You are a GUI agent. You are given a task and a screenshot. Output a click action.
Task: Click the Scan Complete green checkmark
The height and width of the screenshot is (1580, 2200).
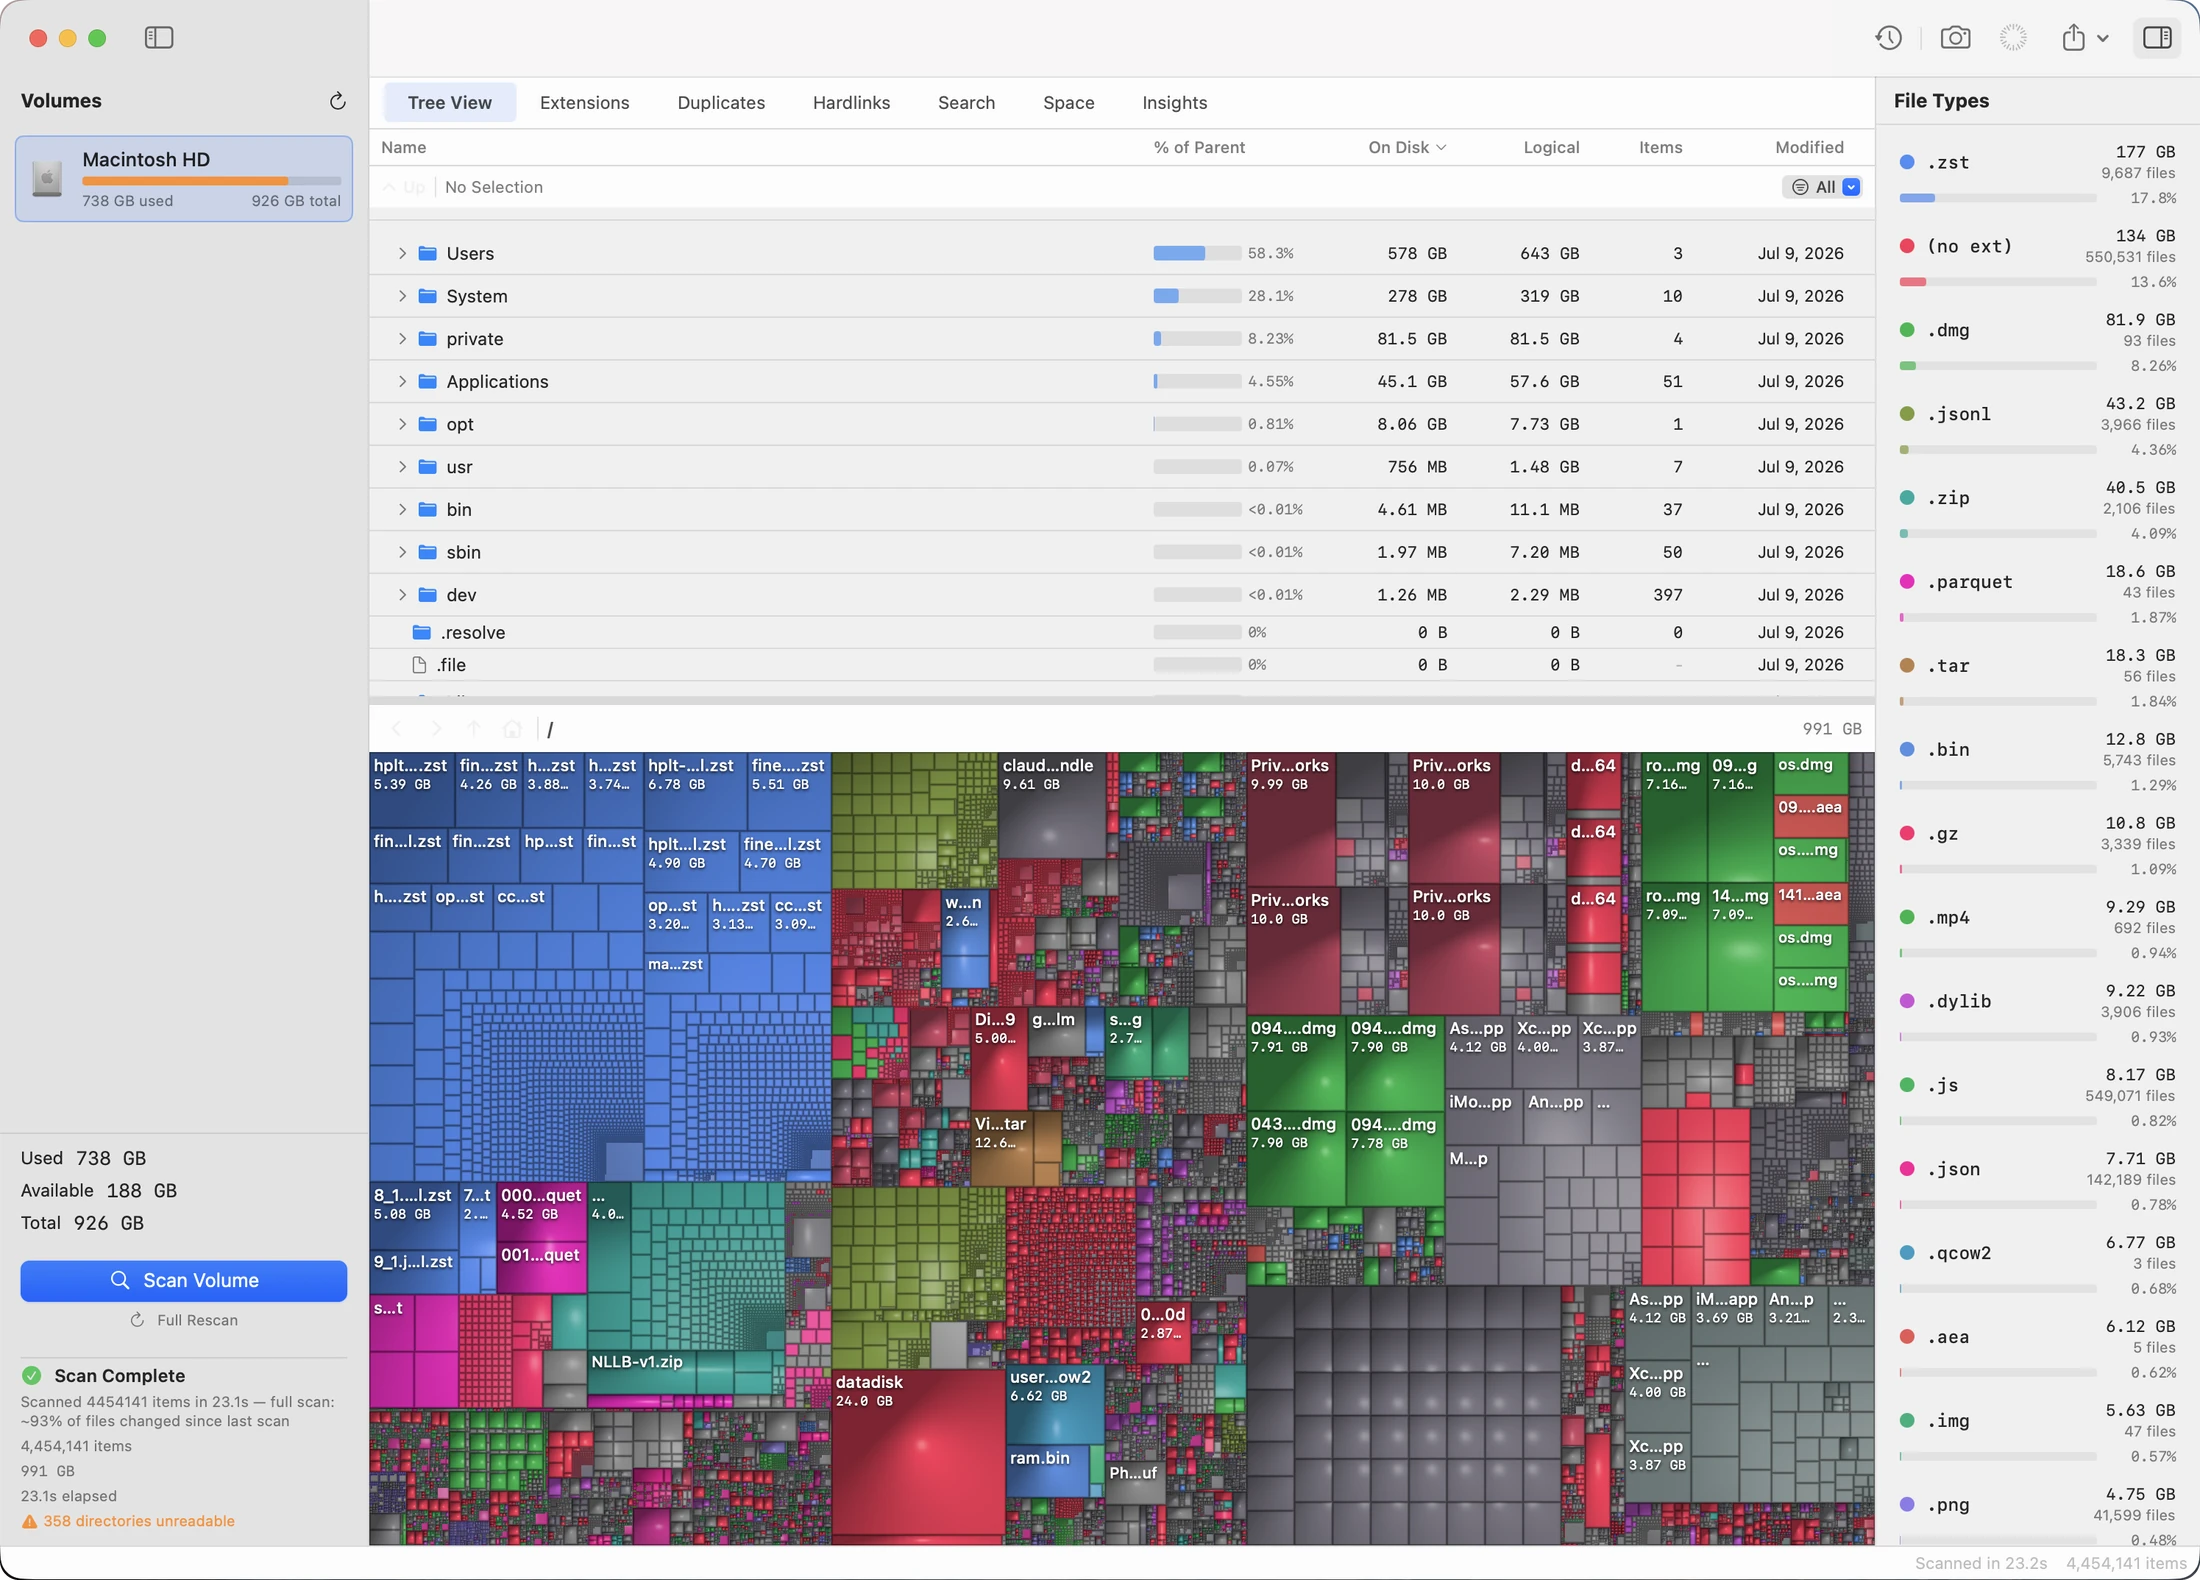pyautogui.click(x=32, y=1375)
